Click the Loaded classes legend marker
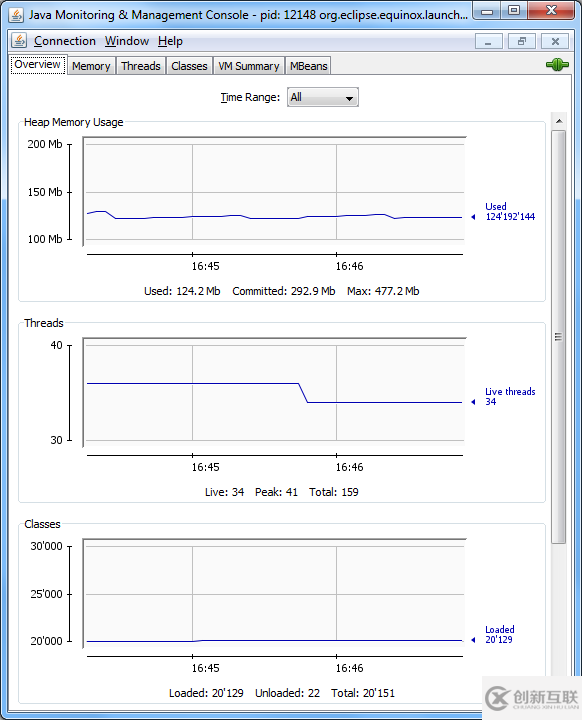 click(473, 640)
